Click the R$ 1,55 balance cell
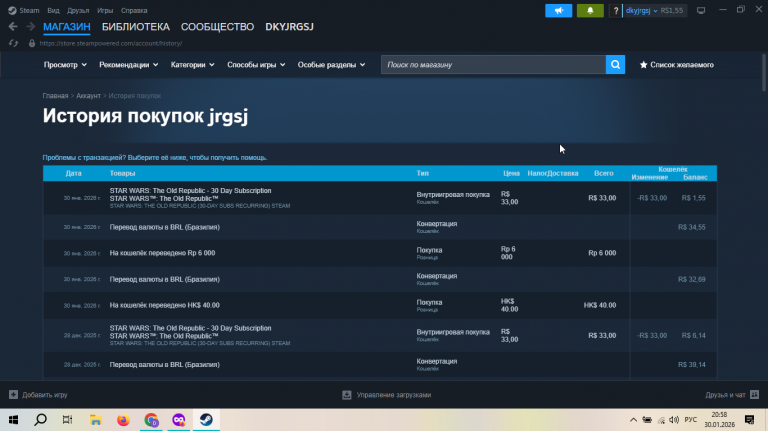Screen dimensions: 768x431 coord(694,198)
